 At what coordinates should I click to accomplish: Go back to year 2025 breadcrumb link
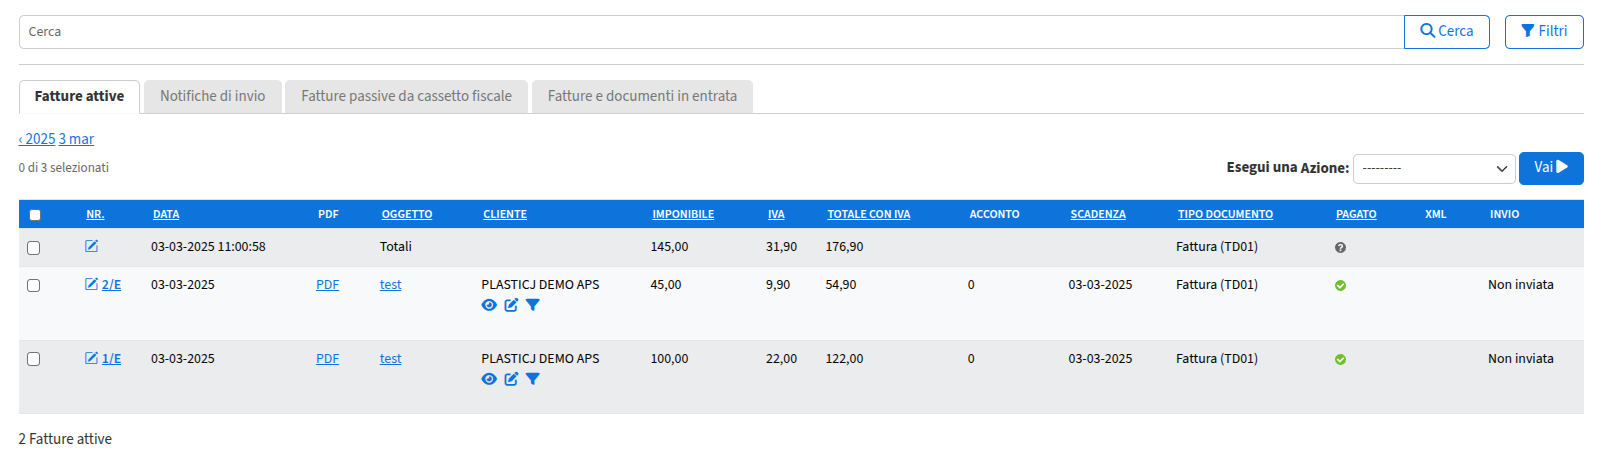point(37,139)
